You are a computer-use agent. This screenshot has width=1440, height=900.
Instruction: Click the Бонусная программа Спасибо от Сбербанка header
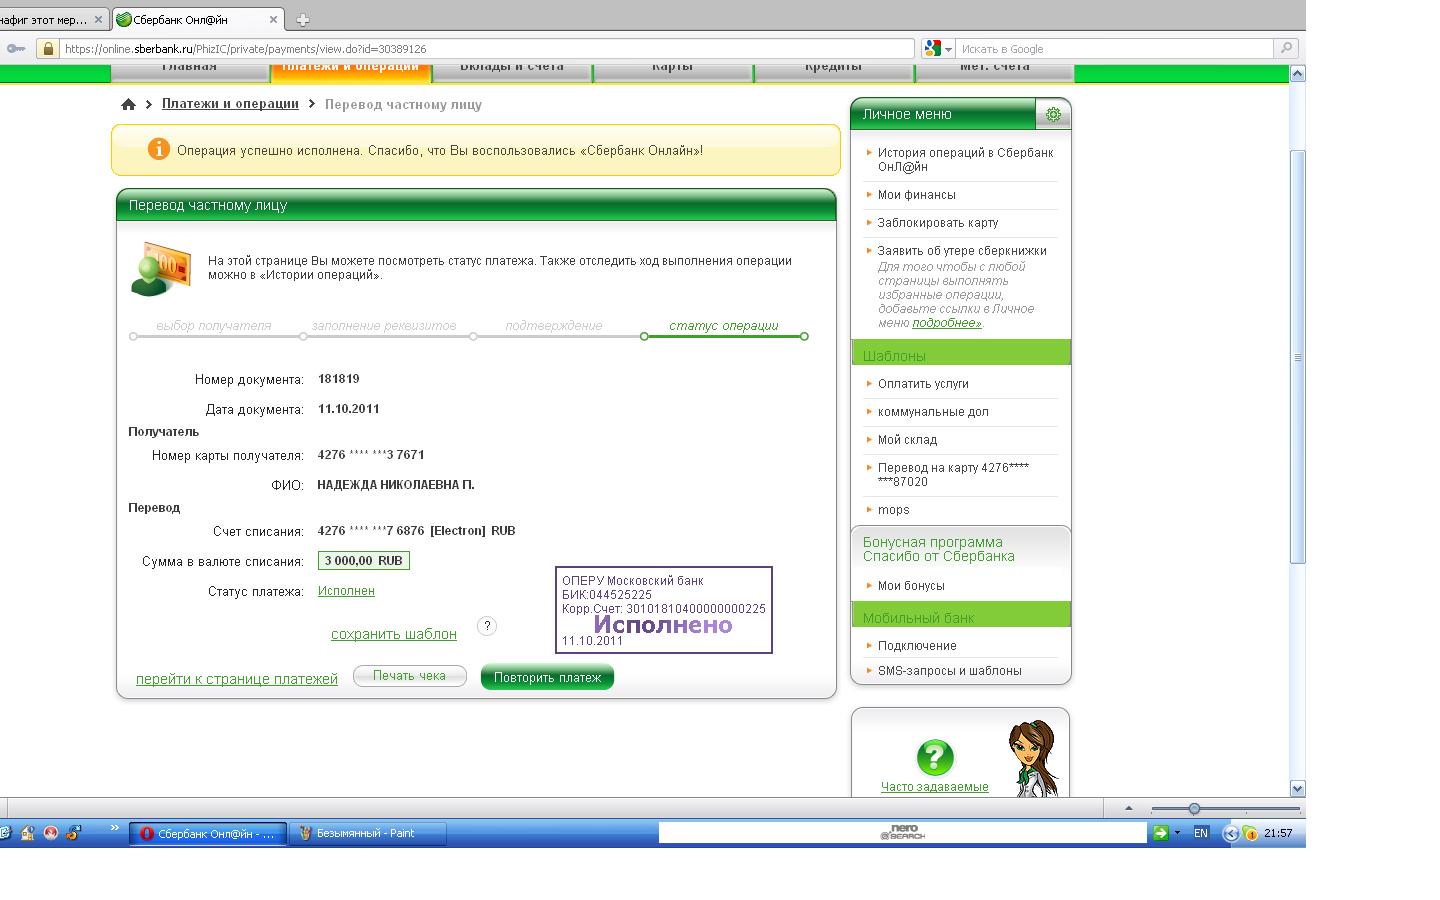click(939, 549)
